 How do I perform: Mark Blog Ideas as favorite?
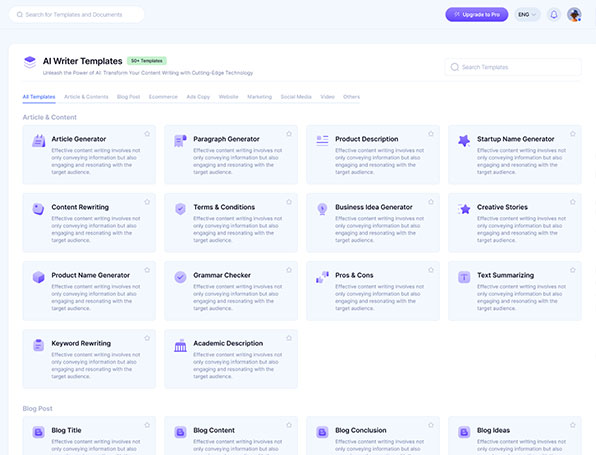pyautogui.click(x=572, y=425)
